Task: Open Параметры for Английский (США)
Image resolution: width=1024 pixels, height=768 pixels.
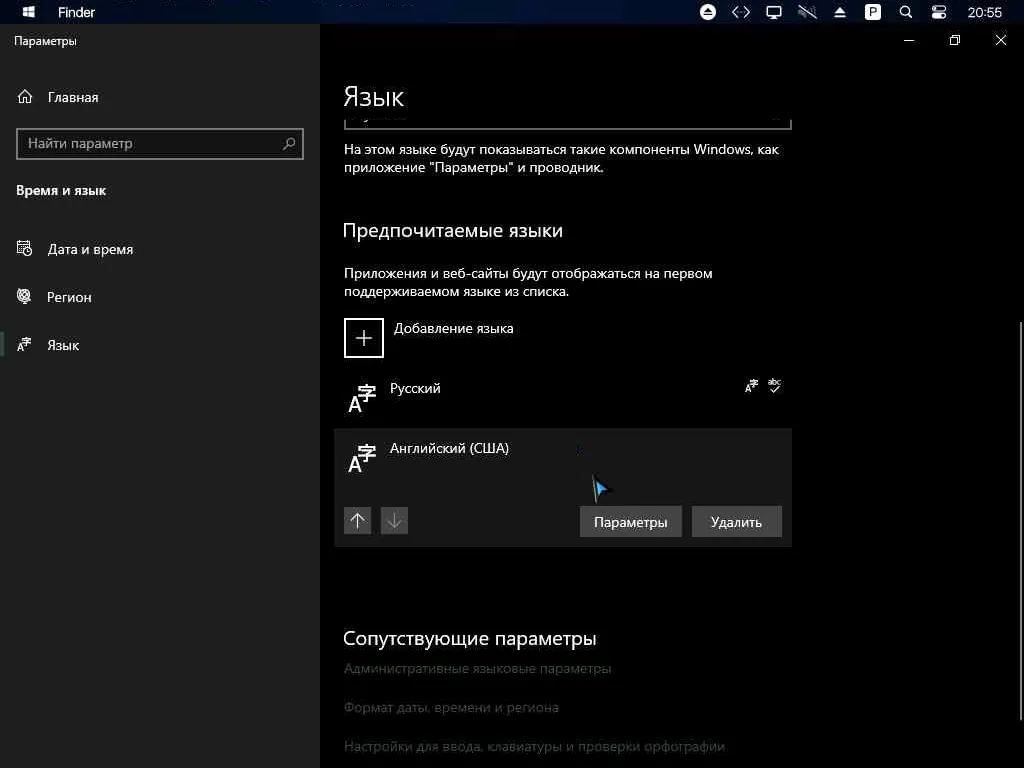Action: pyautogui.click(x=631, y=522)
